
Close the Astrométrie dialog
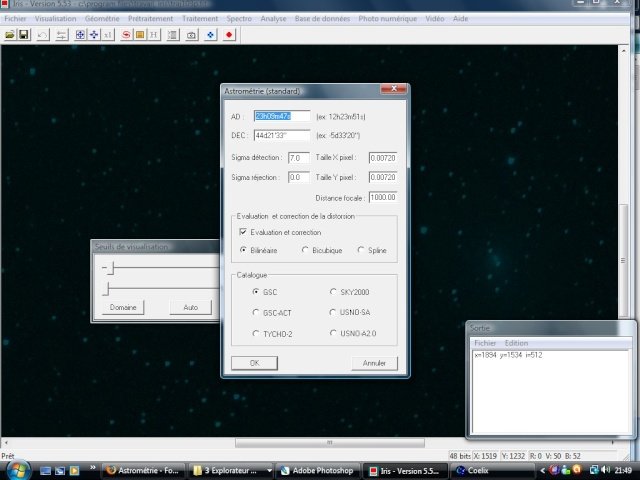pos(393,89)
